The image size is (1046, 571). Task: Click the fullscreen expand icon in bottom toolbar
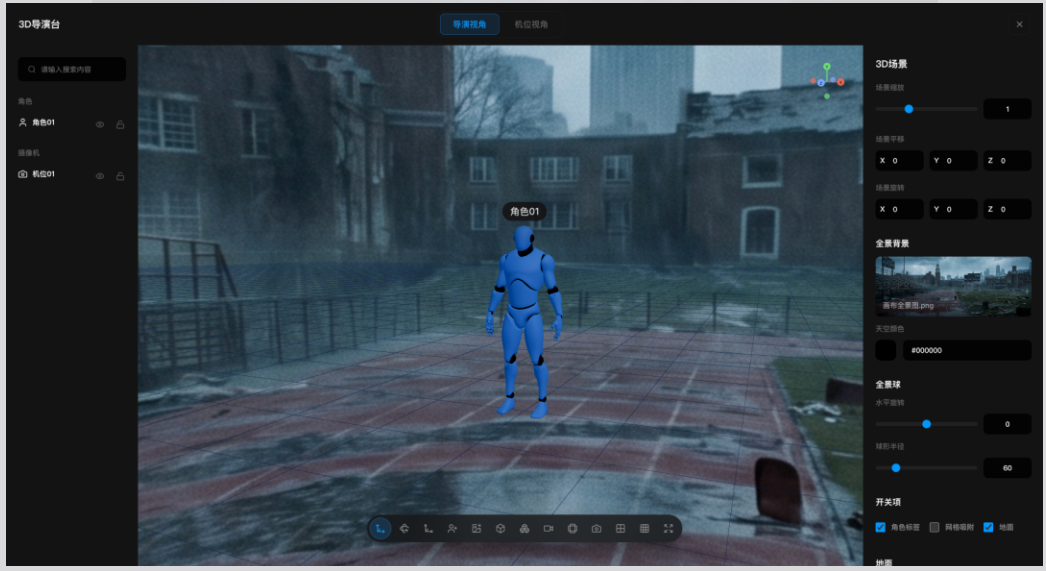[668, 528]
